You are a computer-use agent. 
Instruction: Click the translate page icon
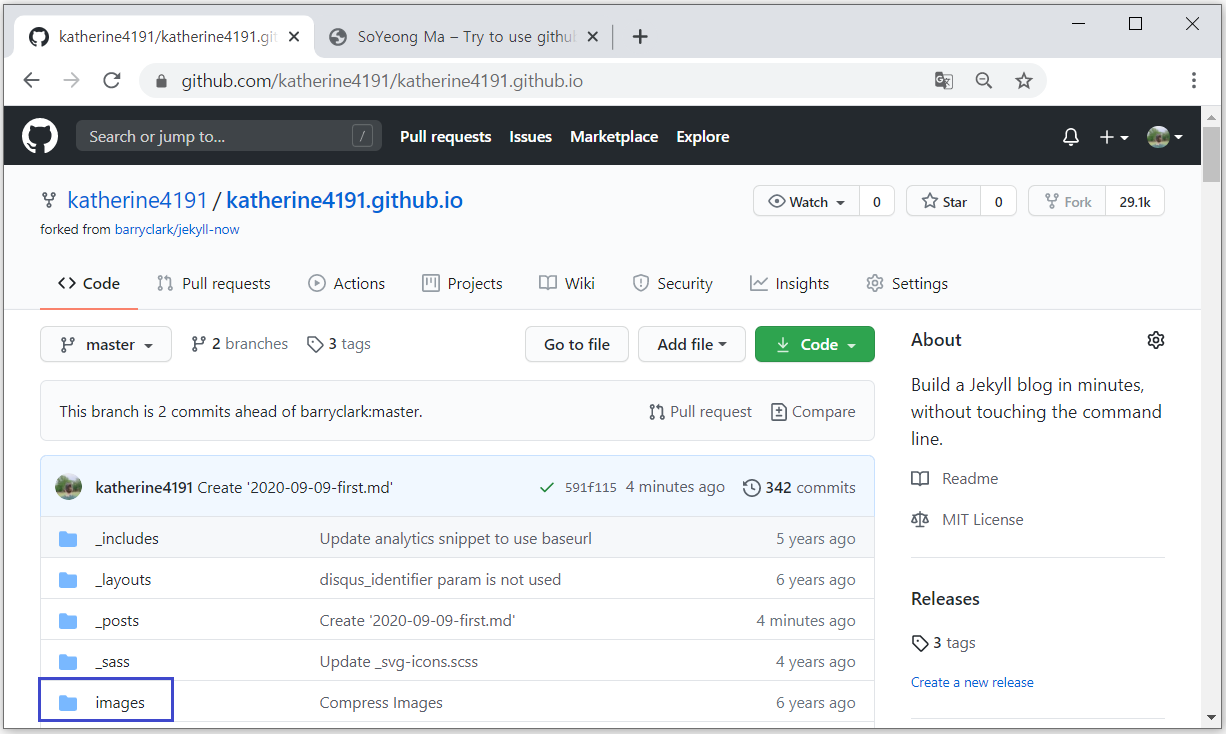943,81
